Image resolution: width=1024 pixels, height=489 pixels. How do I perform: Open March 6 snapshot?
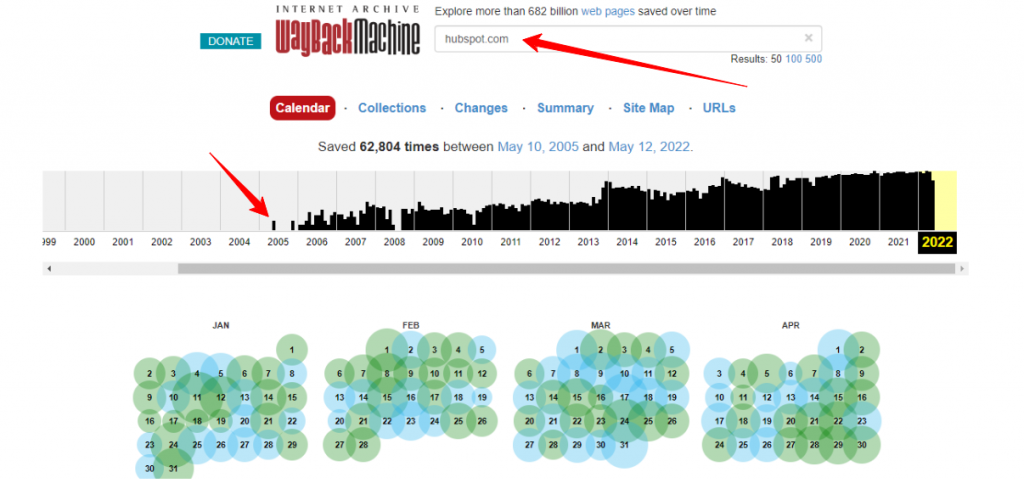click(529, 374)
